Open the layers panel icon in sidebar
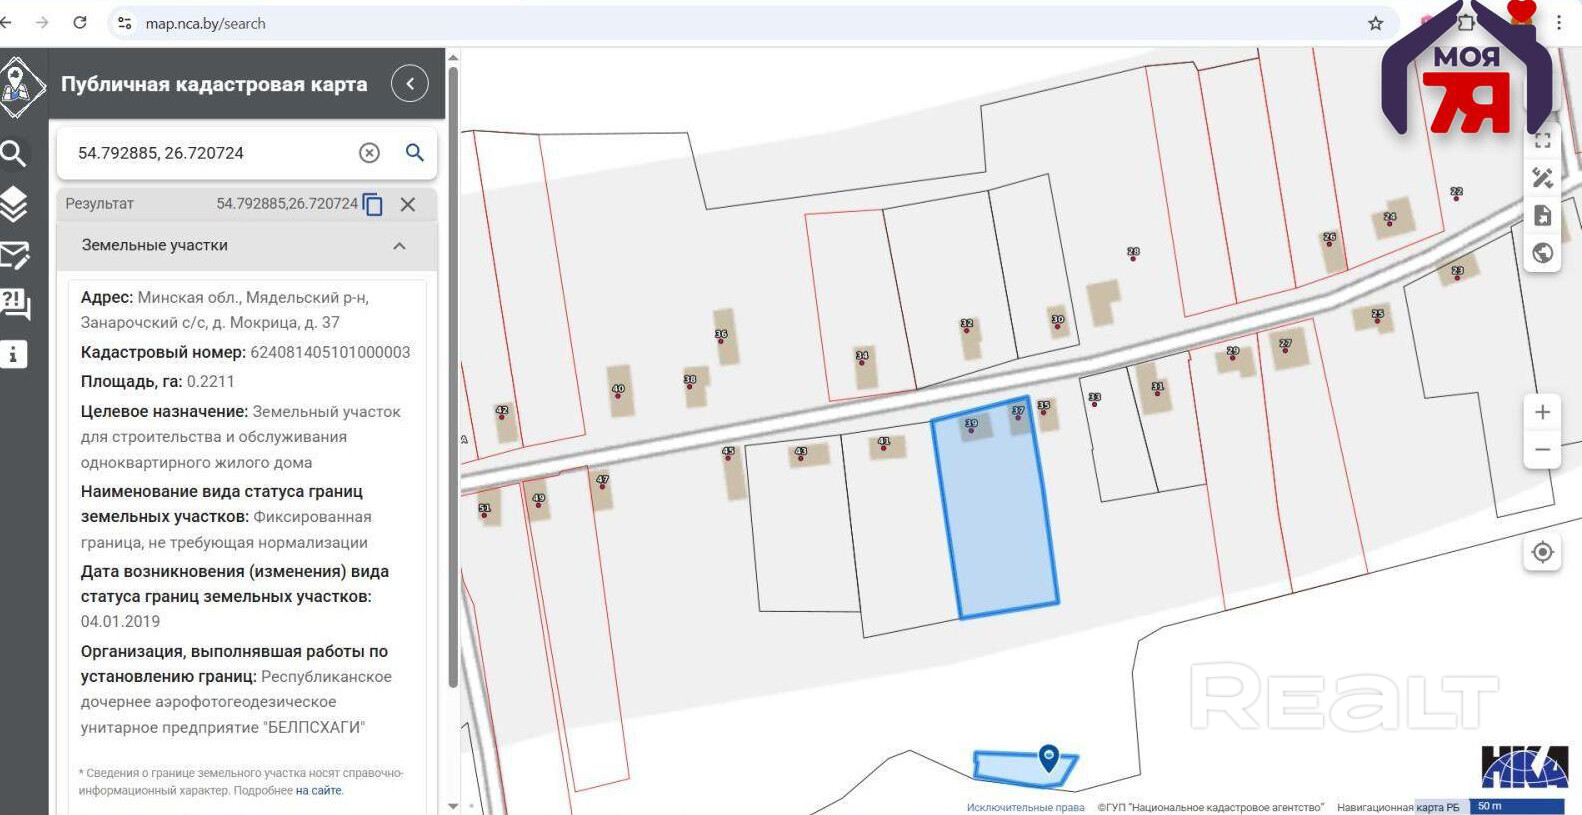The width and height of the screenshot is (1582, 815). tap(14, 204)
